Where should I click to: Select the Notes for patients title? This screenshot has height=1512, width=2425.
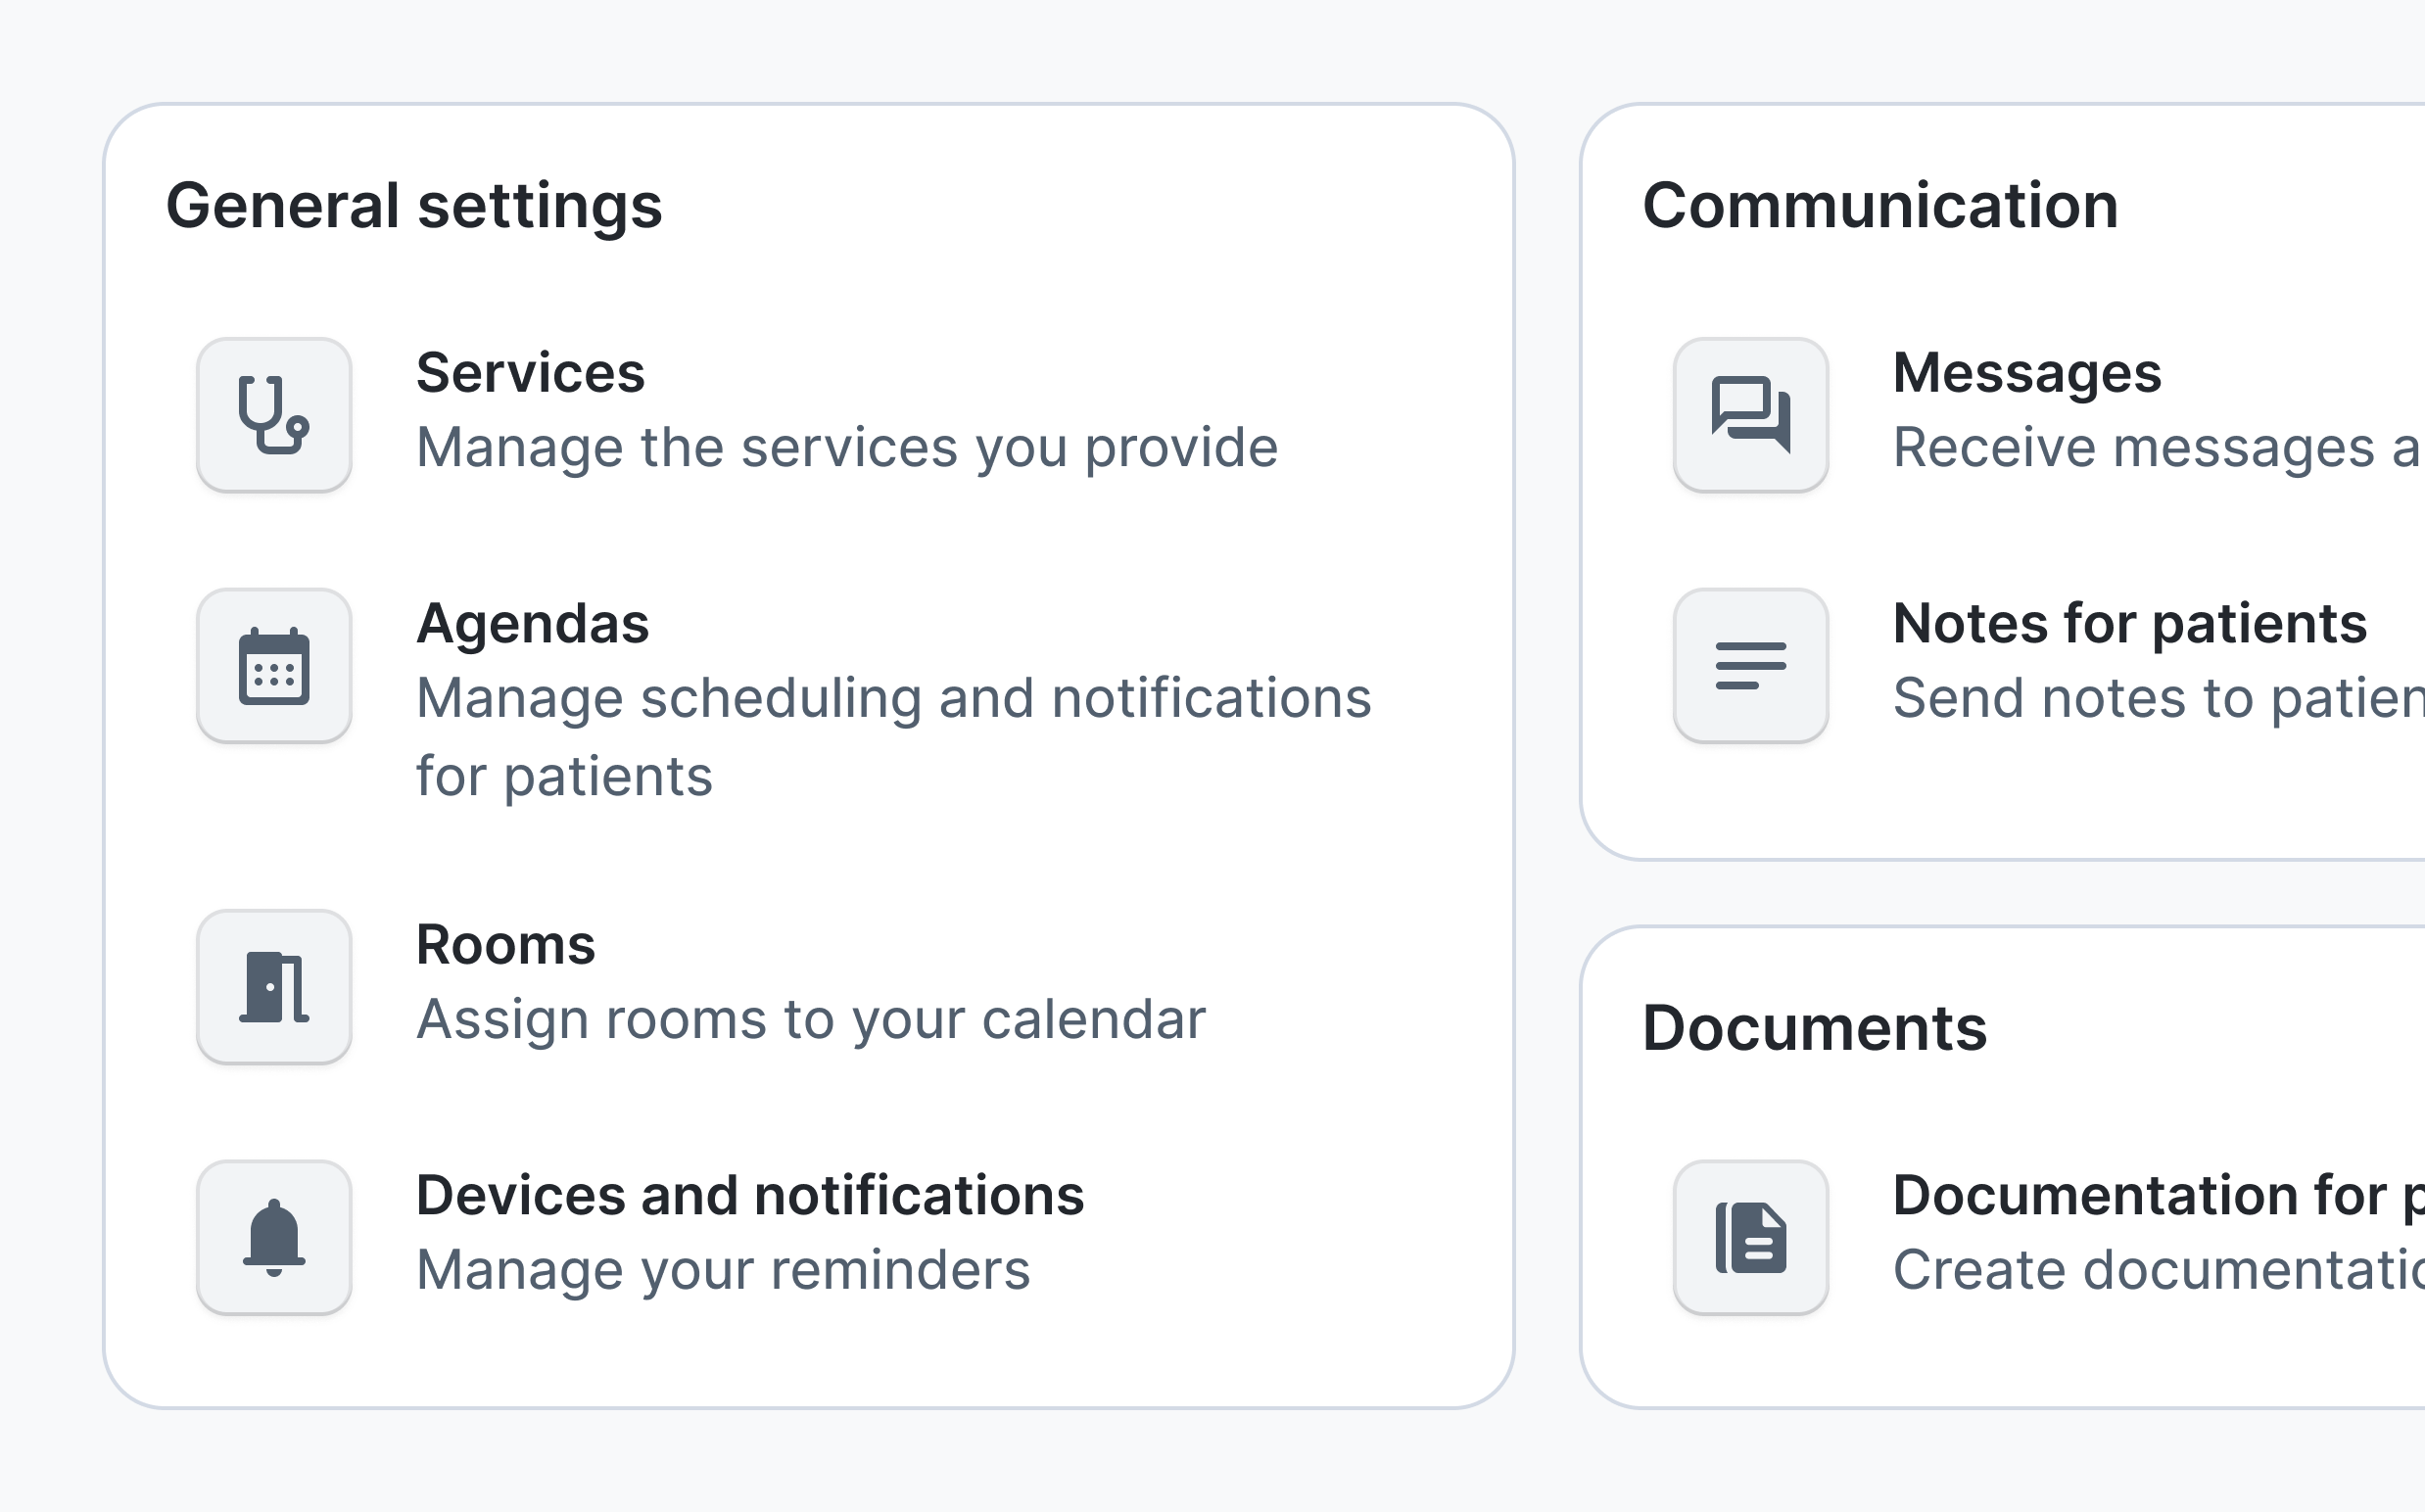pos(2130,624)
